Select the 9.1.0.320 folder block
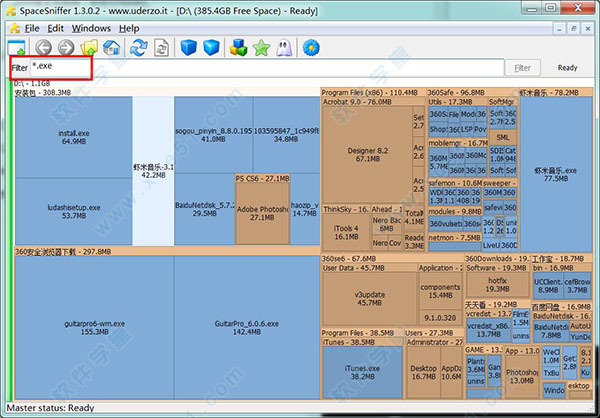 pos(440,318)
